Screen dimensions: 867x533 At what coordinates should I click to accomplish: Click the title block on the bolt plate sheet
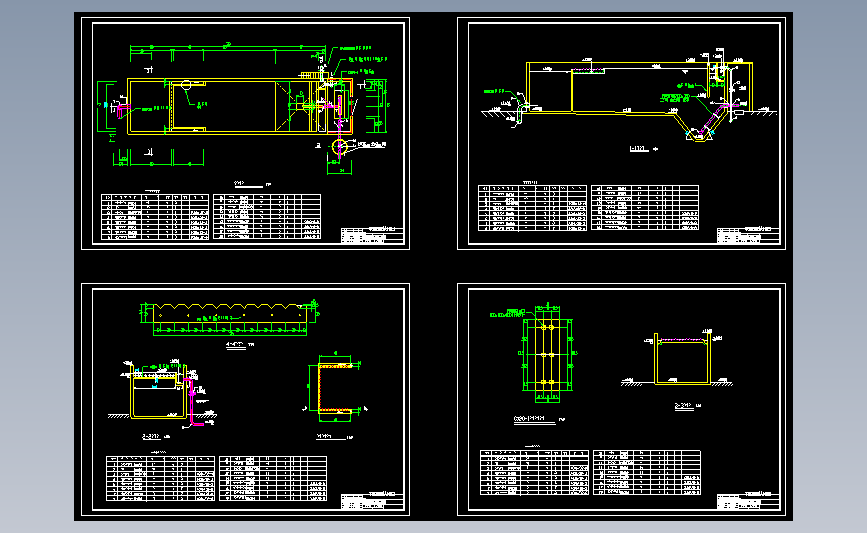point(748,501)
